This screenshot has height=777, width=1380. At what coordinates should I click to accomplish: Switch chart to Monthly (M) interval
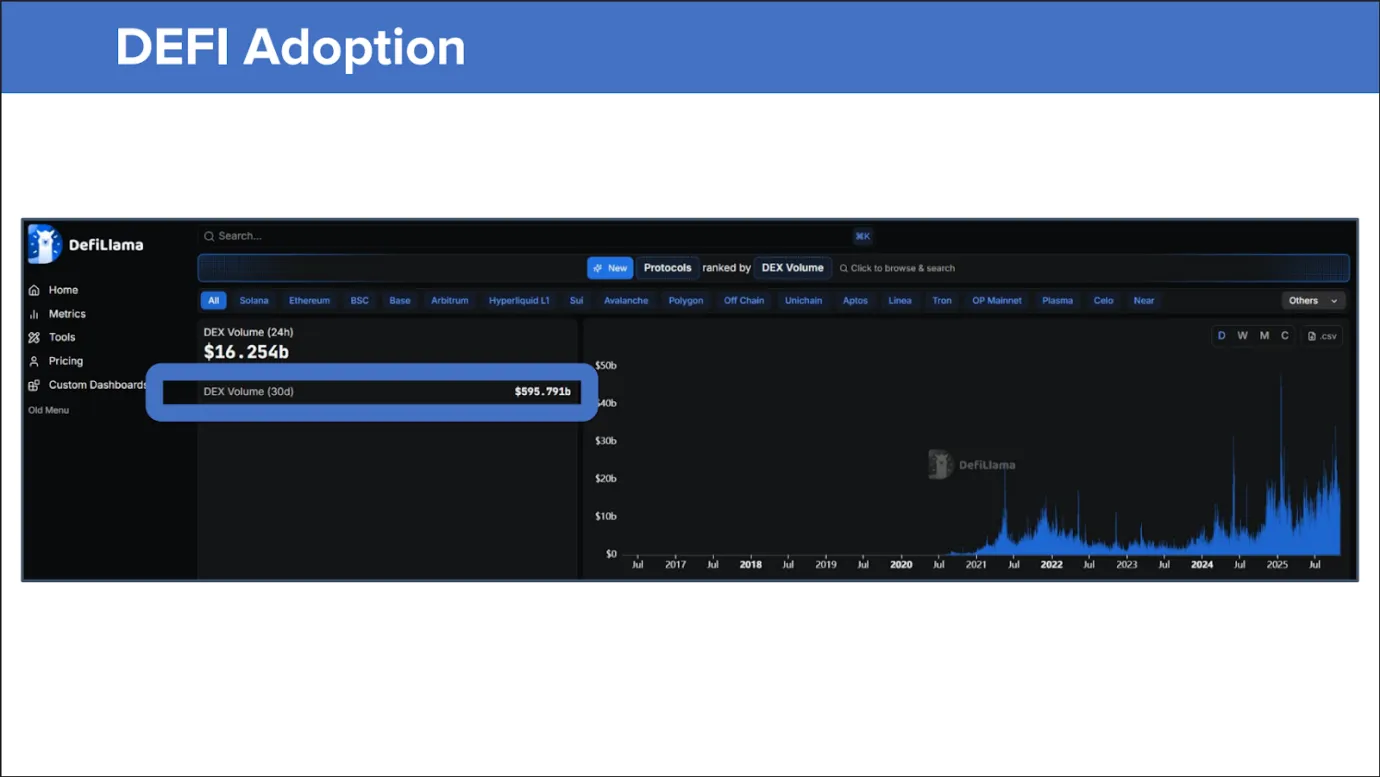1264,336
